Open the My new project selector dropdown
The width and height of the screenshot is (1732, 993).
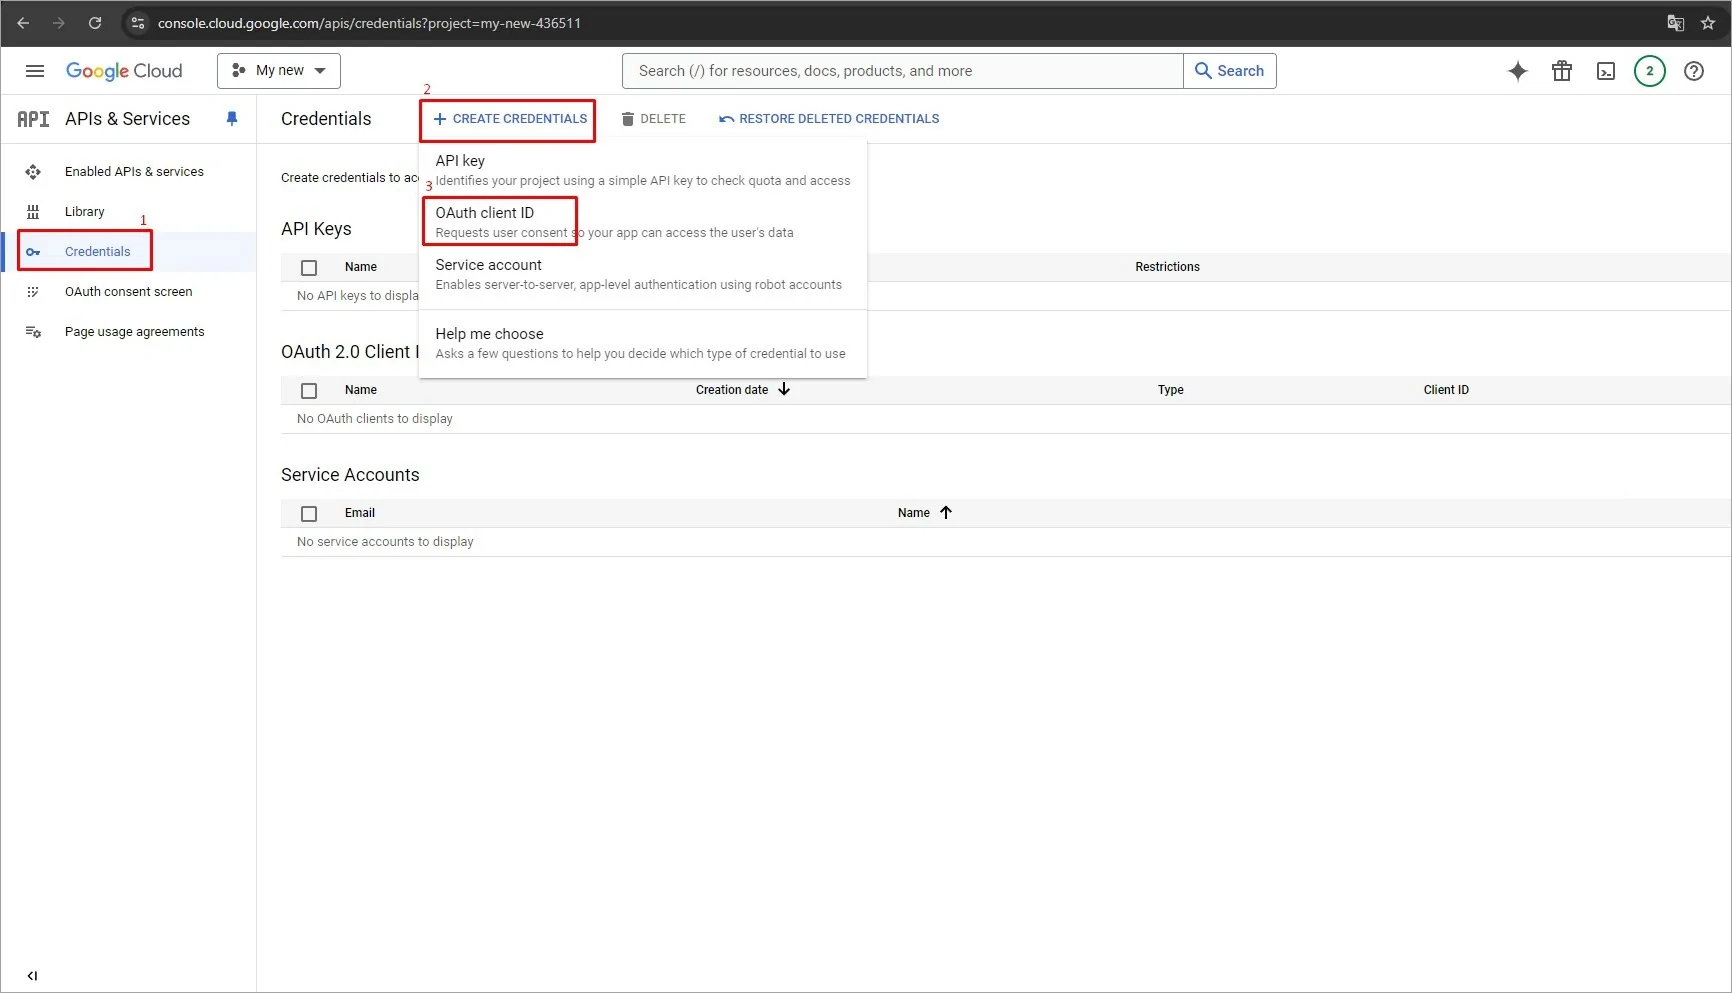[278, 70]
